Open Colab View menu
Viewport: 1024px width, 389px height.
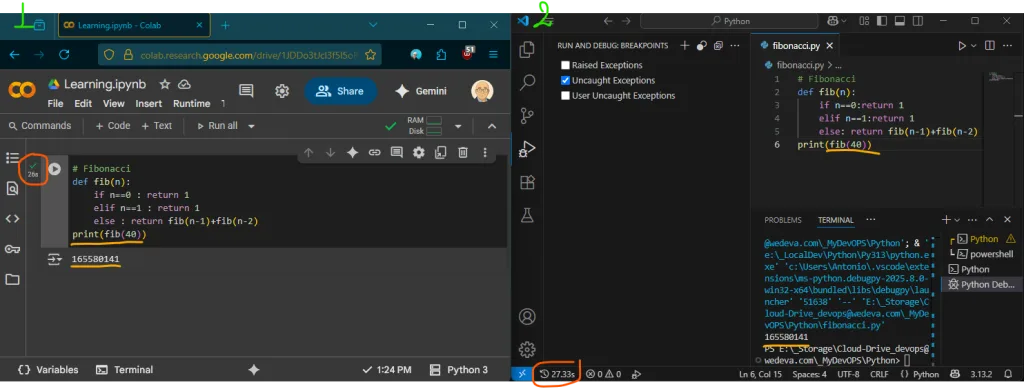pos(114,104)
